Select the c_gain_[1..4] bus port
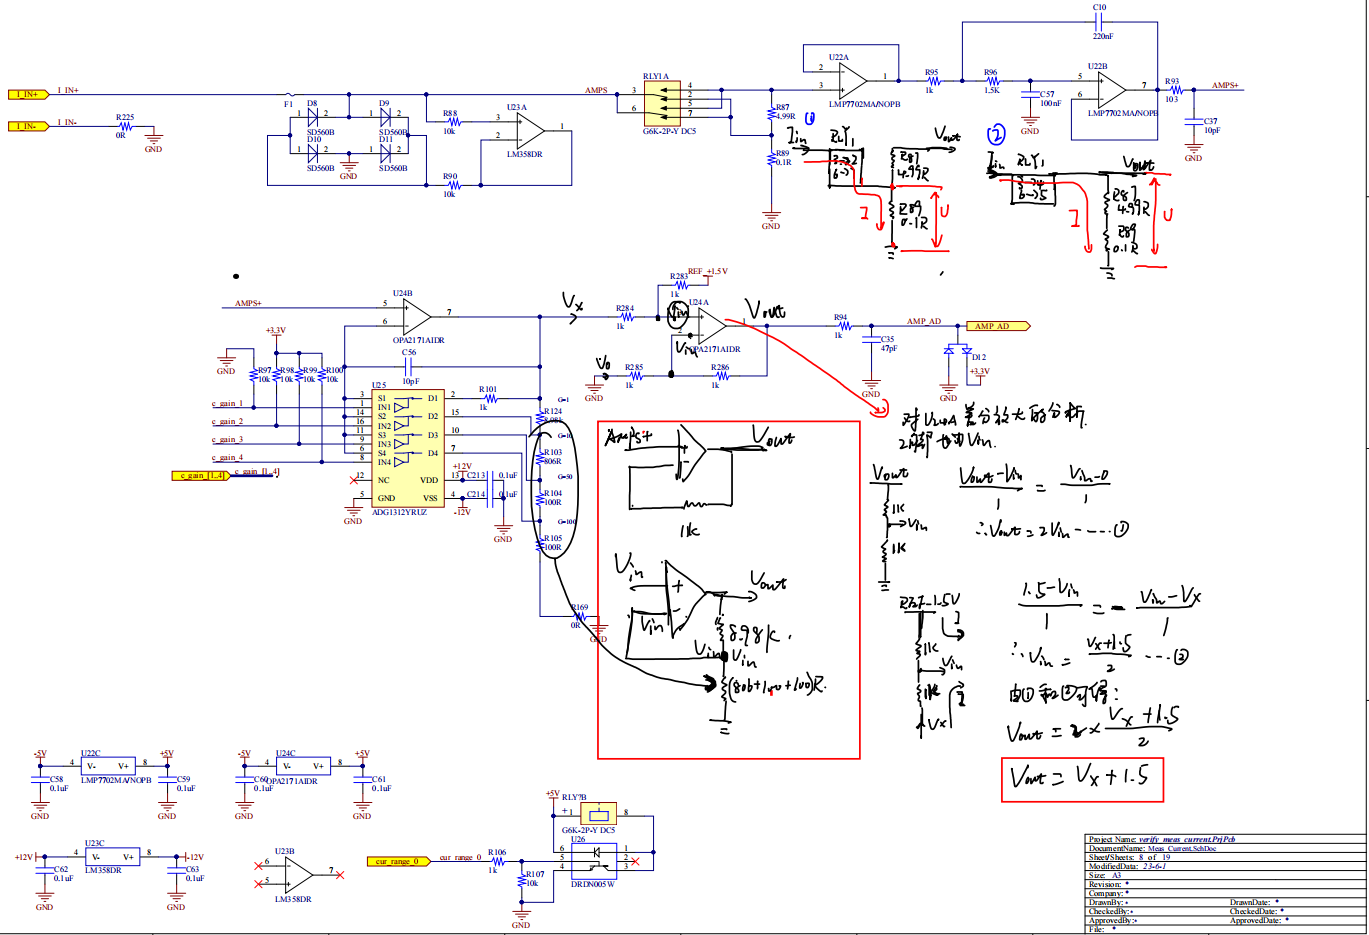Screen dimensions: 1369x935 (200, 476)
